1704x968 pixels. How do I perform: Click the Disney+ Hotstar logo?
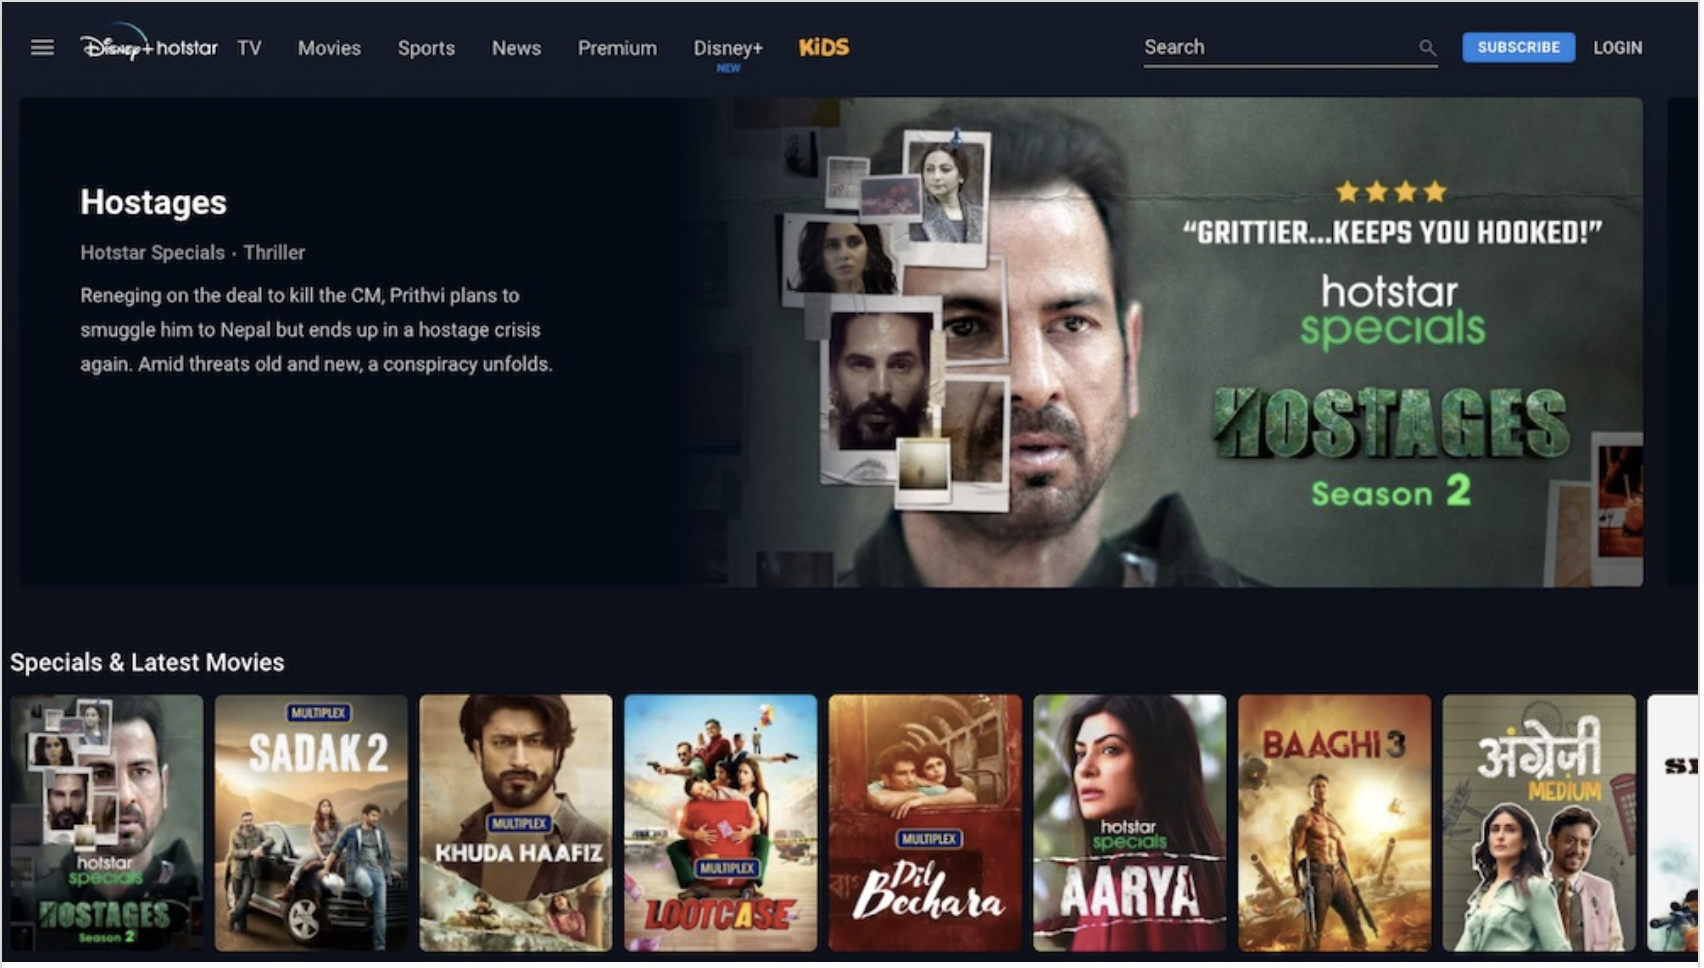[149, 44]
